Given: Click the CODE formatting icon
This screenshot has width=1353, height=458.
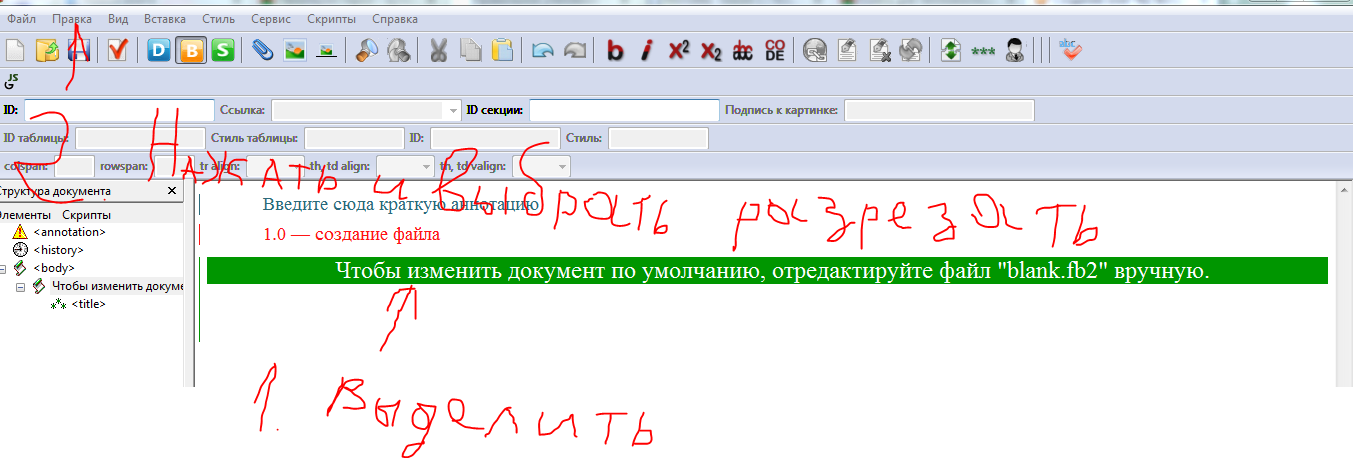Looking at the screenshot, I should coord(775,50).
